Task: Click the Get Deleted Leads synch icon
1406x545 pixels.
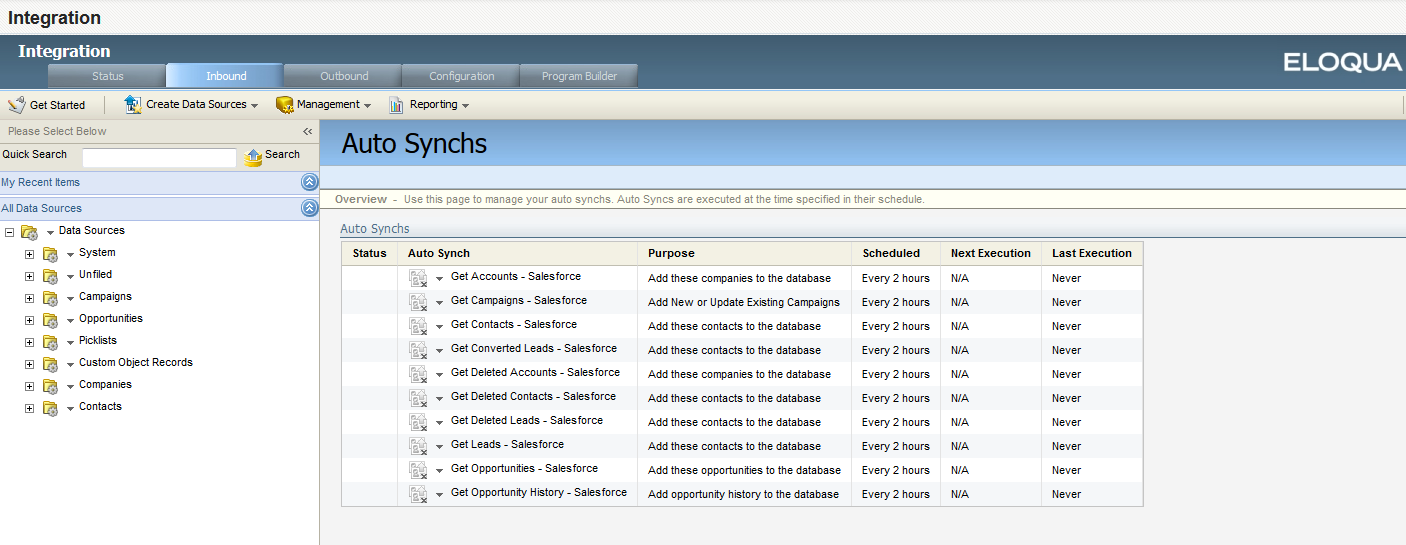Action: tap(419, 422)
